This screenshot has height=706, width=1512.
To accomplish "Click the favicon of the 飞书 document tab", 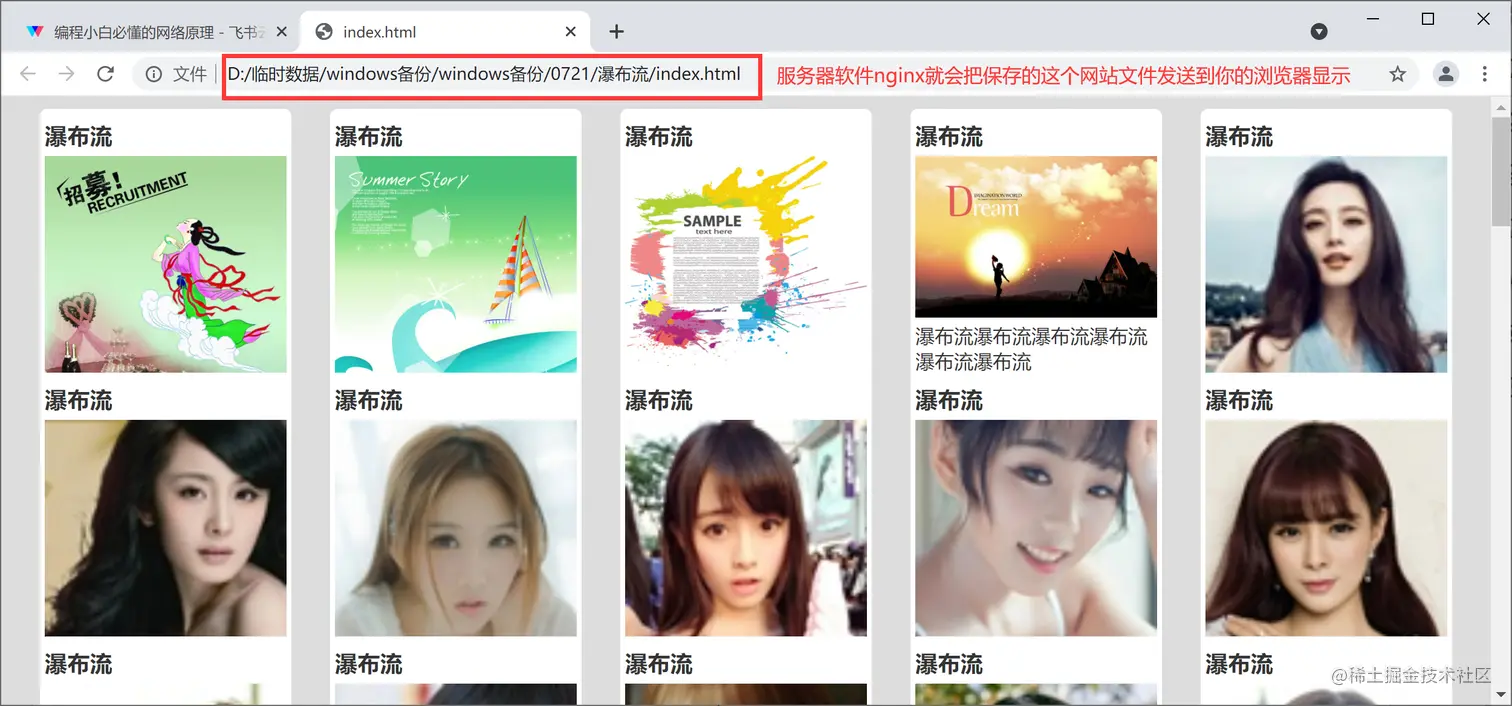I will (x=36, y=32).
